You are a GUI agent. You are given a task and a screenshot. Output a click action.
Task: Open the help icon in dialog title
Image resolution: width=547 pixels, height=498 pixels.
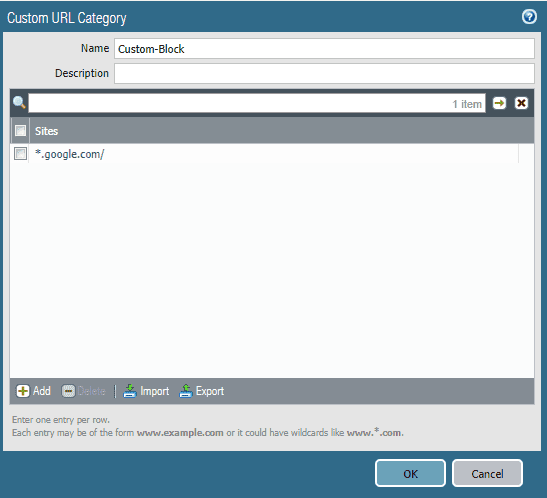click(529, 16)
